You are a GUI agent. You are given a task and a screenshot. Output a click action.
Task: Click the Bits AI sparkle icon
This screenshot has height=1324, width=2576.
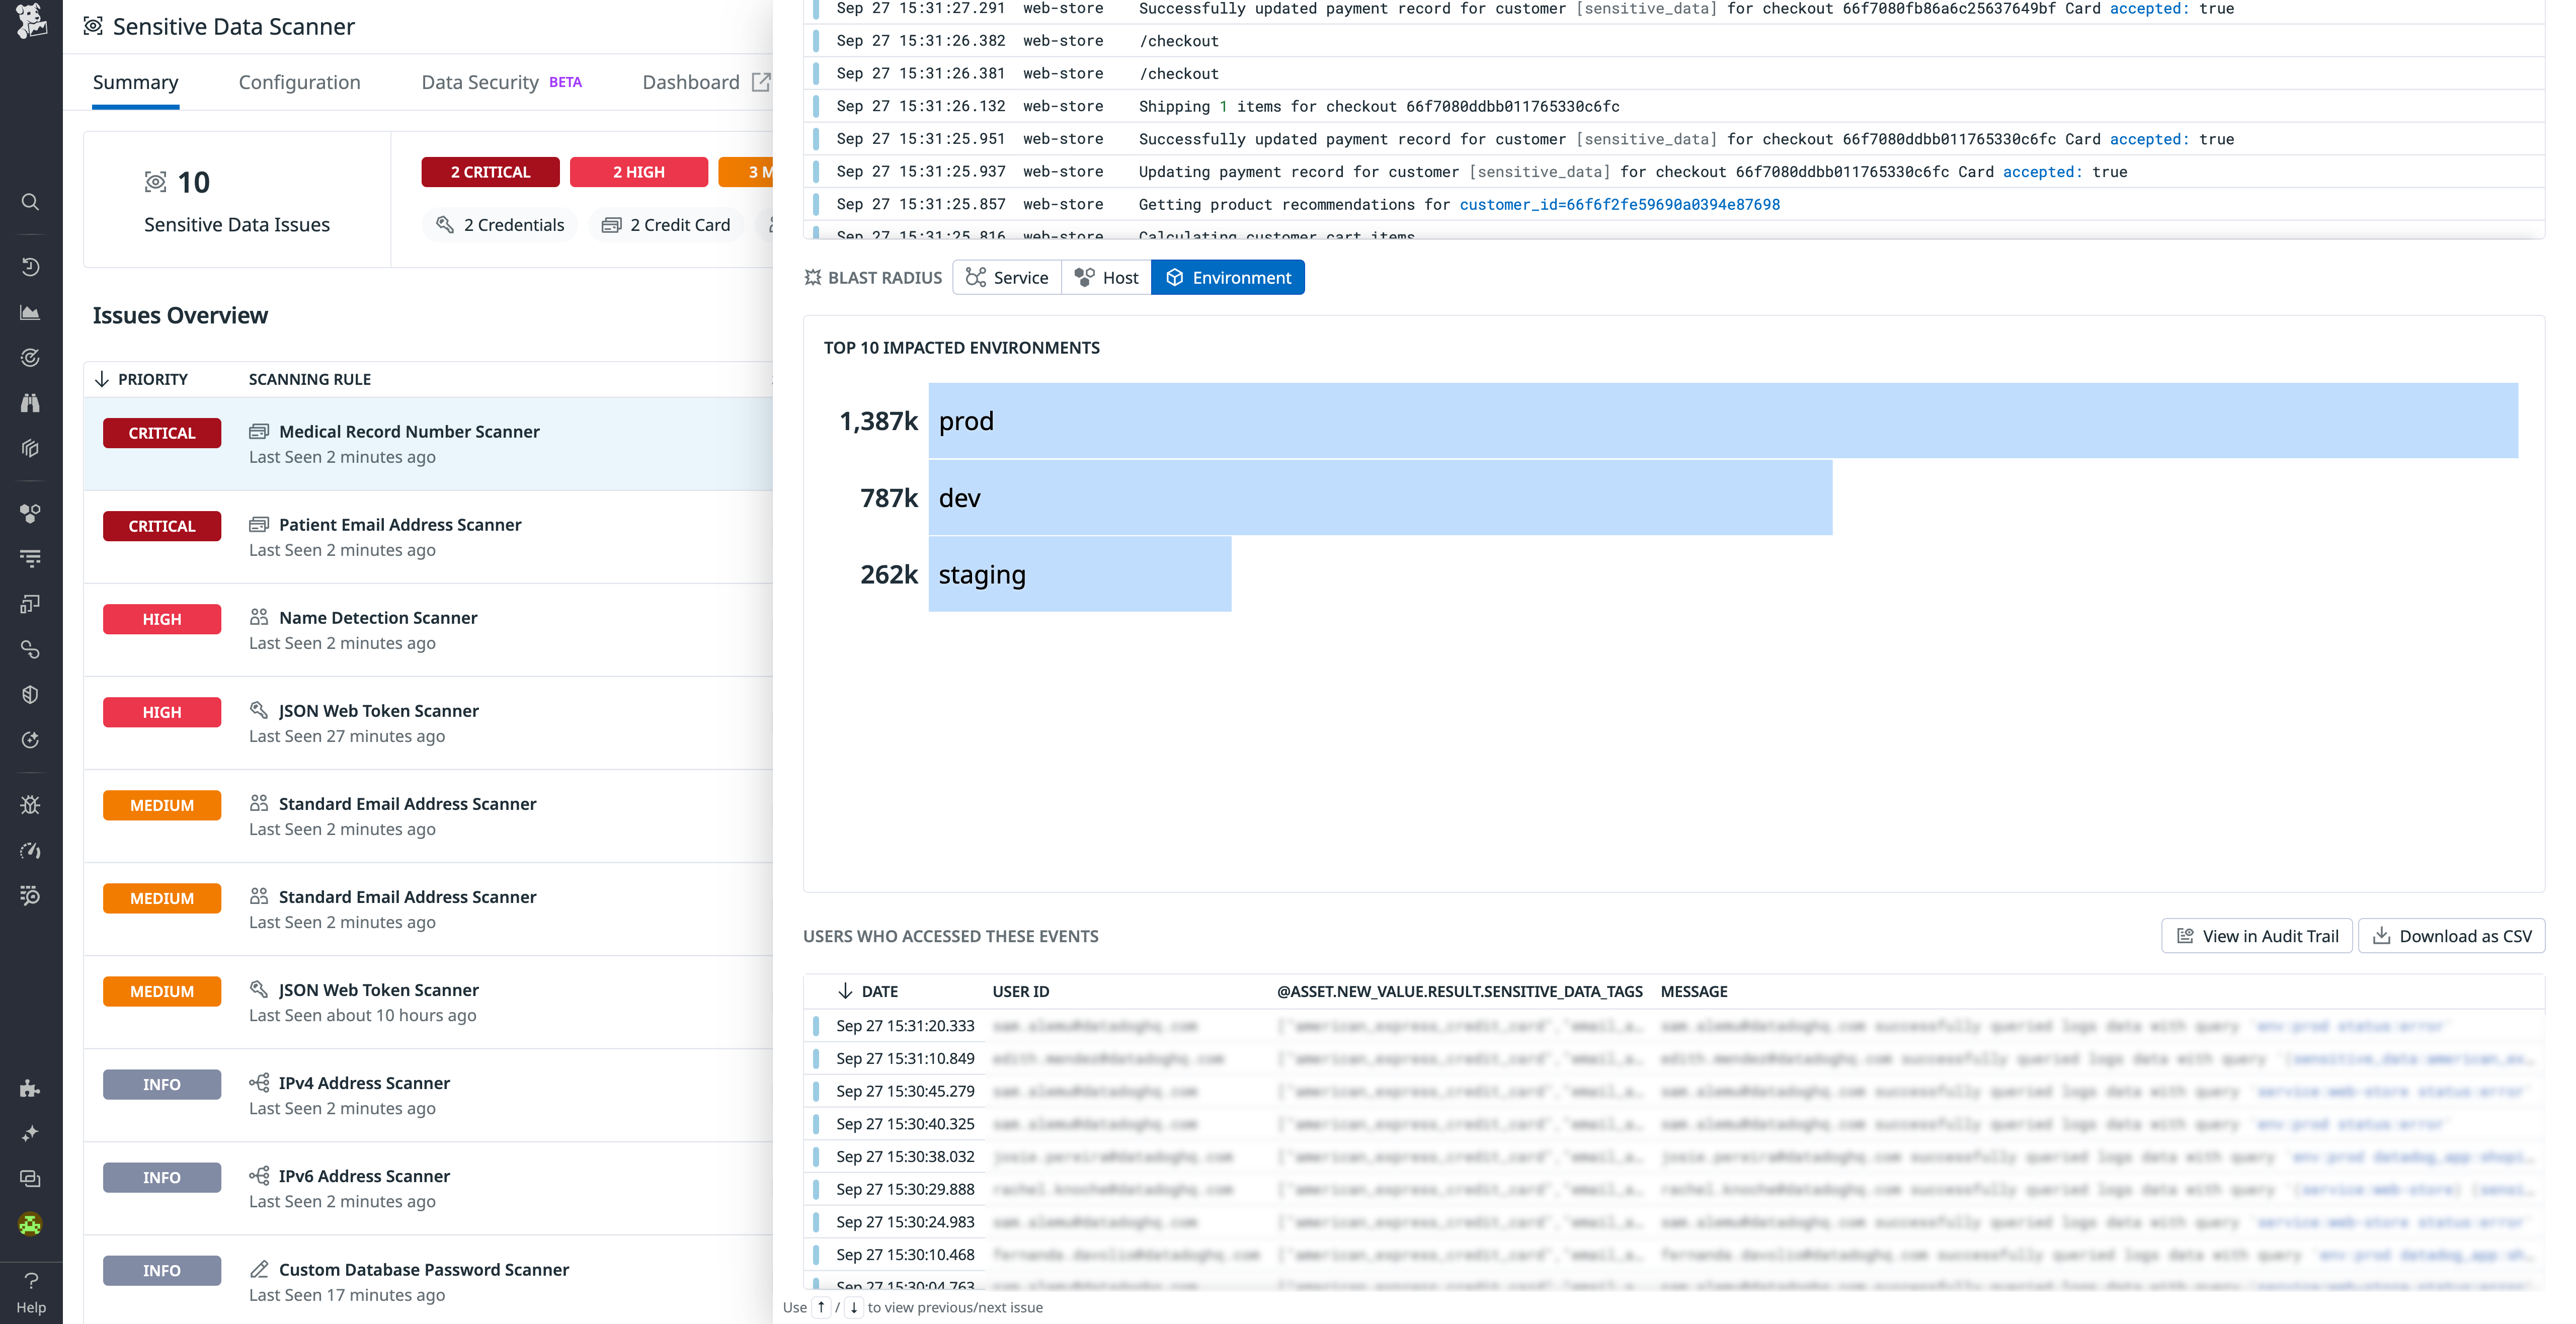point(30,1132)
